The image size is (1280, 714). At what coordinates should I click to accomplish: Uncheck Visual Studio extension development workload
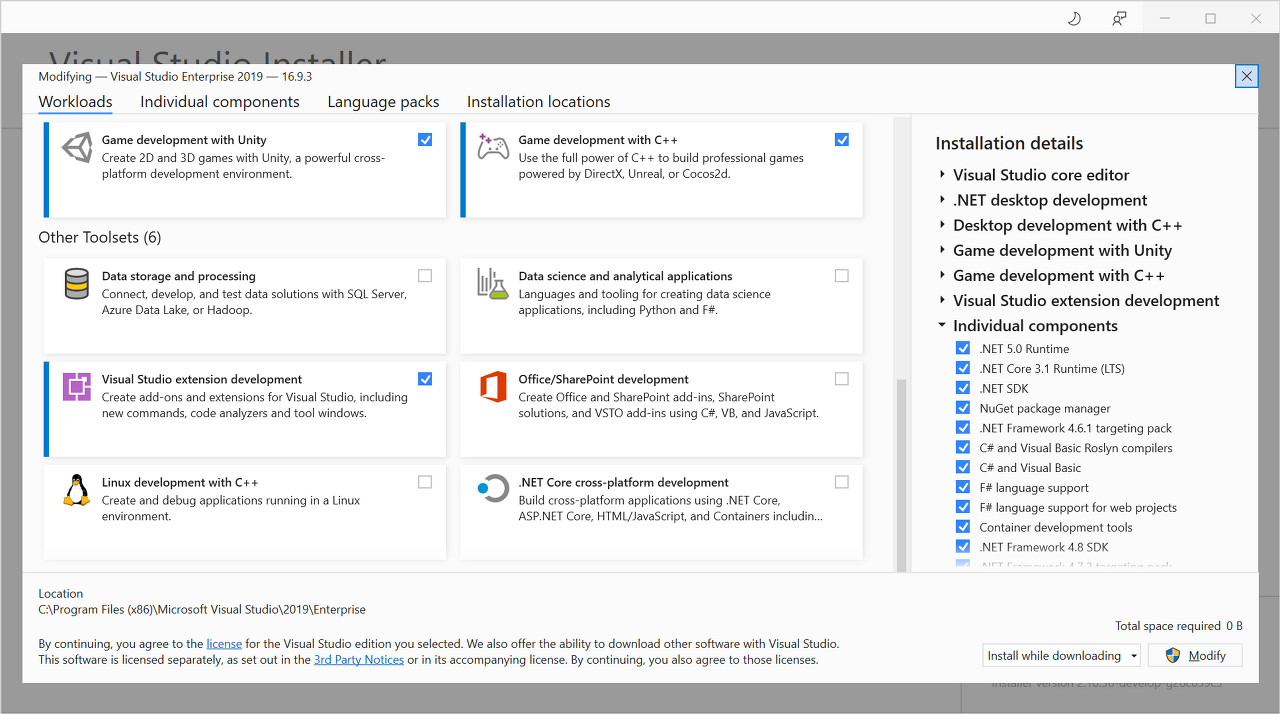click(x=425, y=379)
